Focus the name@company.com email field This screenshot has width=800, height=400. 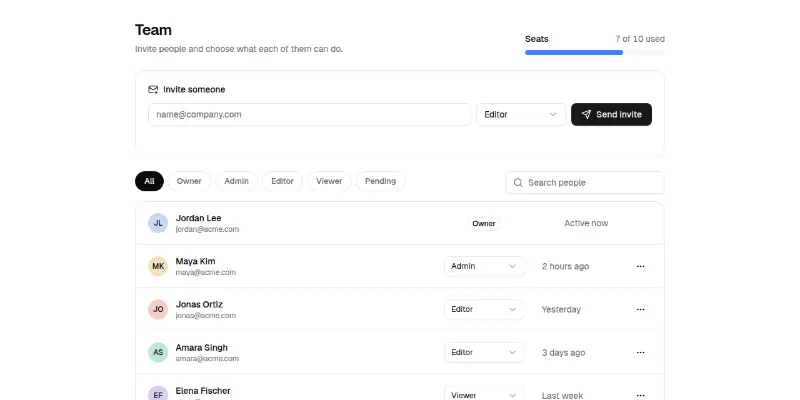(310, 114)
